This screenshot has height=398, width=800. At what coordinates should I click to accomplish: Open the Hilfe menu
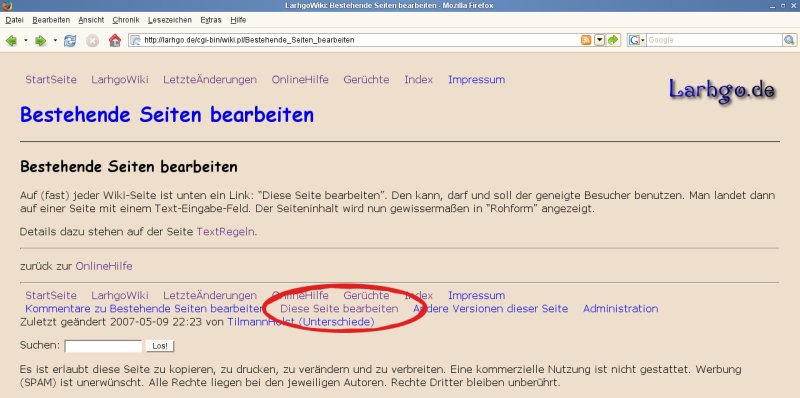pos(238,20)
